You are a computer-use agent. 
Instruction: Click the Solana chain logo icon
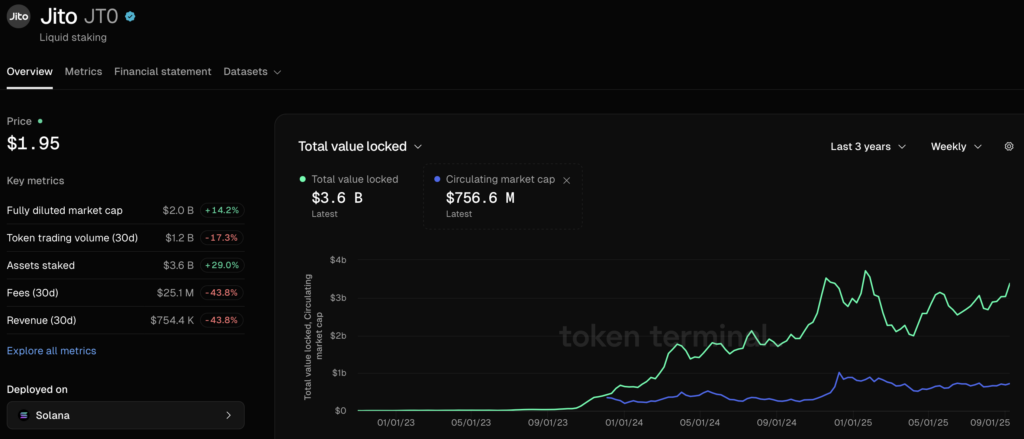click(x=25, y=415)
